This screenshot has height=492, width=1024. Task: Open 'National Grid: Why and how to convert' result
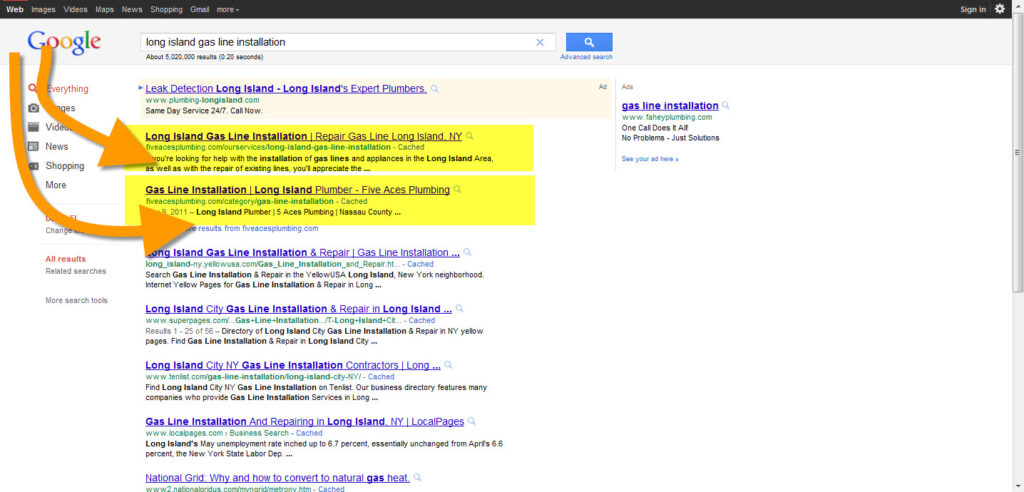278,478
